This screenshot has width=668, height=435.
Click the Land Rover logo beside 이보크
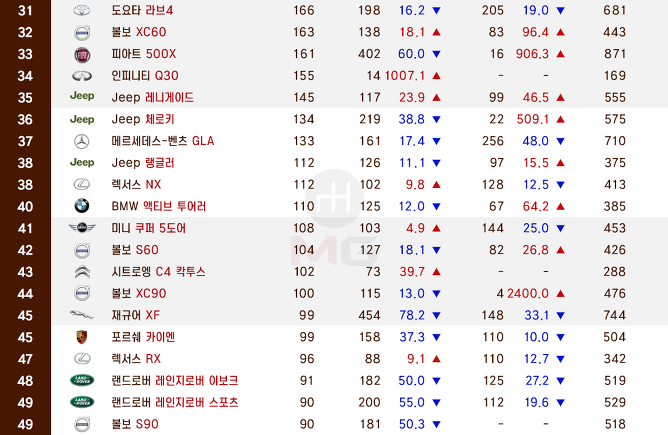[x=82, y=380]
